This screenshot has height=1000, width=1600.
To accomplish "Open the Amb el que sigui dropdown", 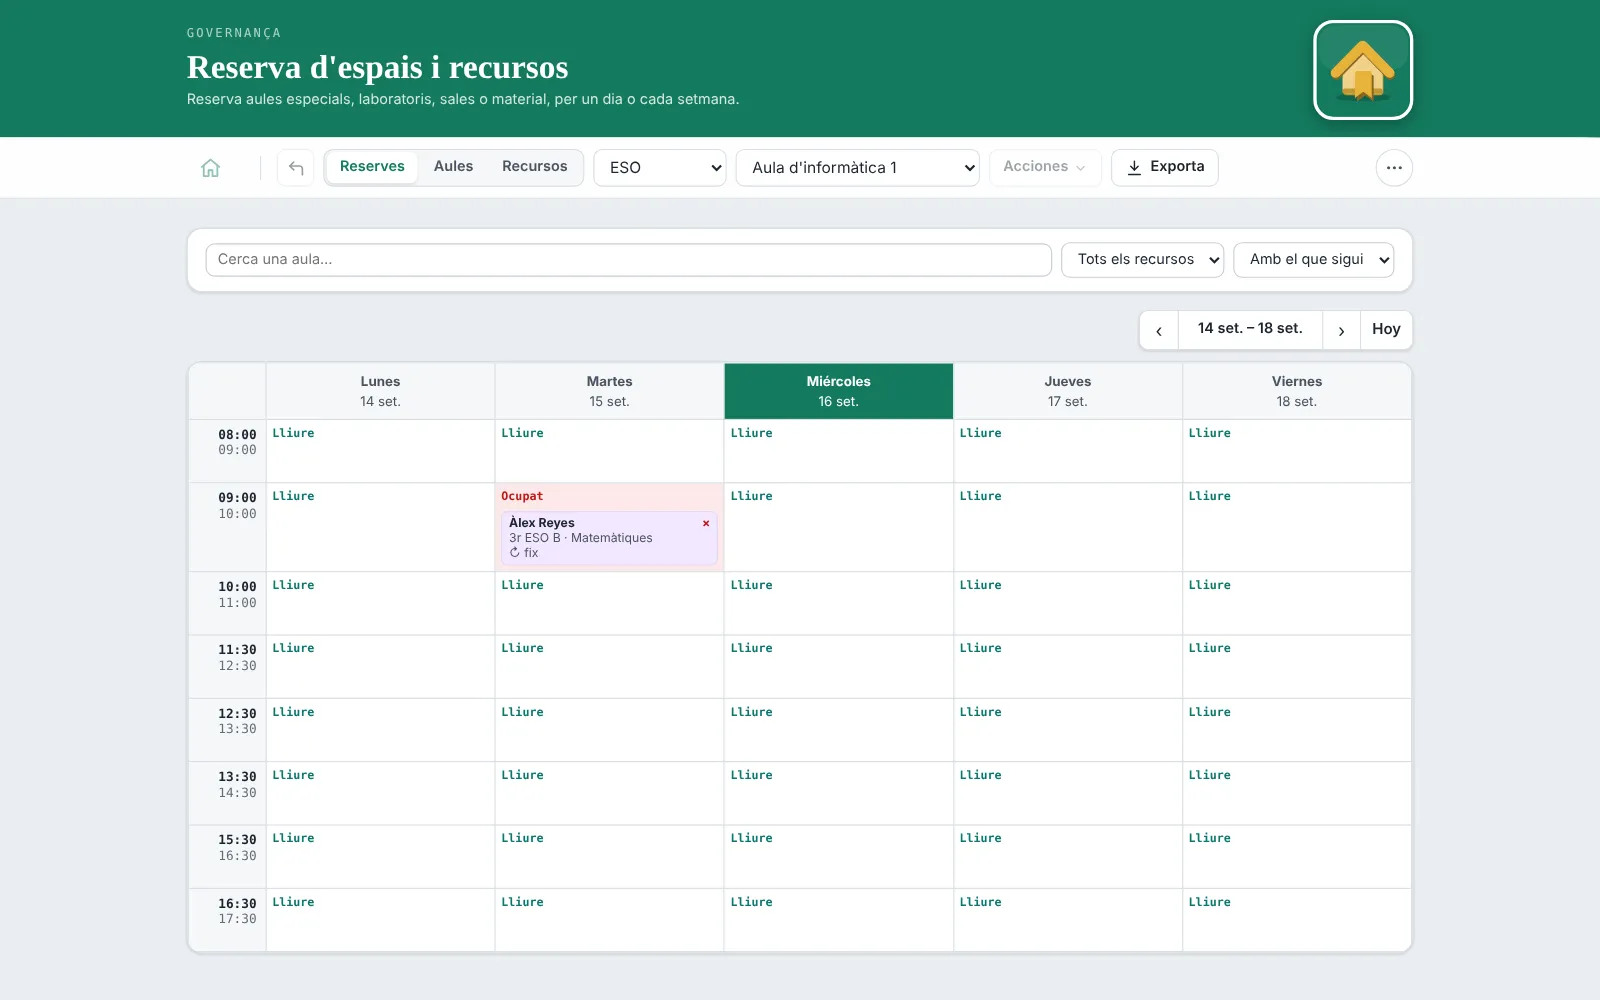I will click(x=1314, y=260).
